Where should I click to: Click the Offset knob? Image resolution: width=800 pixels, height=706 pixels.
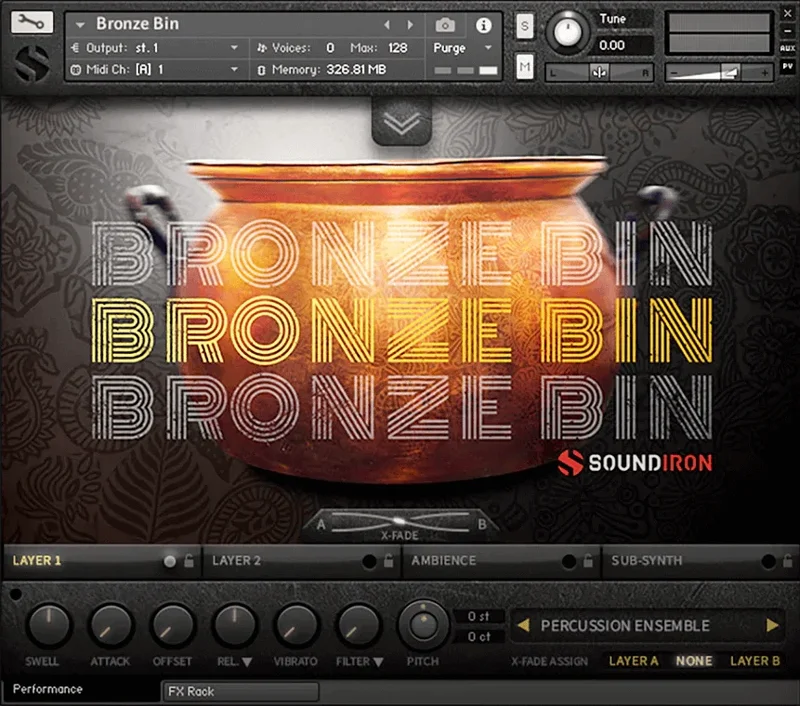pos(172,625)
